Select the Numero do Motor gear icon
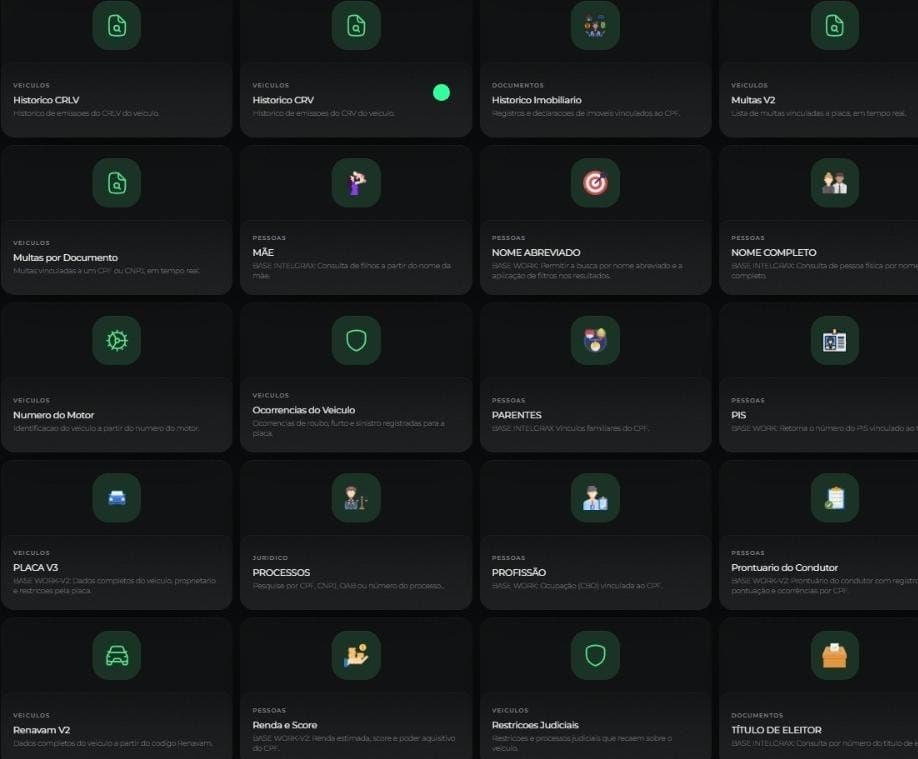Image resolution: width=918 pixels, height=759 pixels. (x=117, y=340)
